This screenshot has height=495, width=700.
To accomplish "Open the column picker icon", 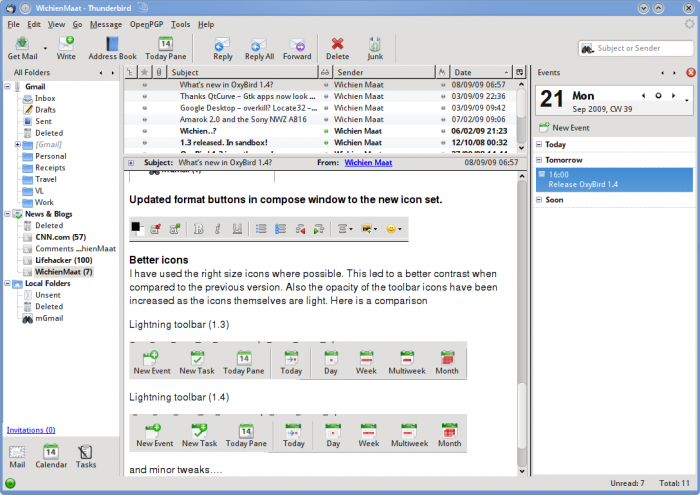I will click(x=519, y=72).
